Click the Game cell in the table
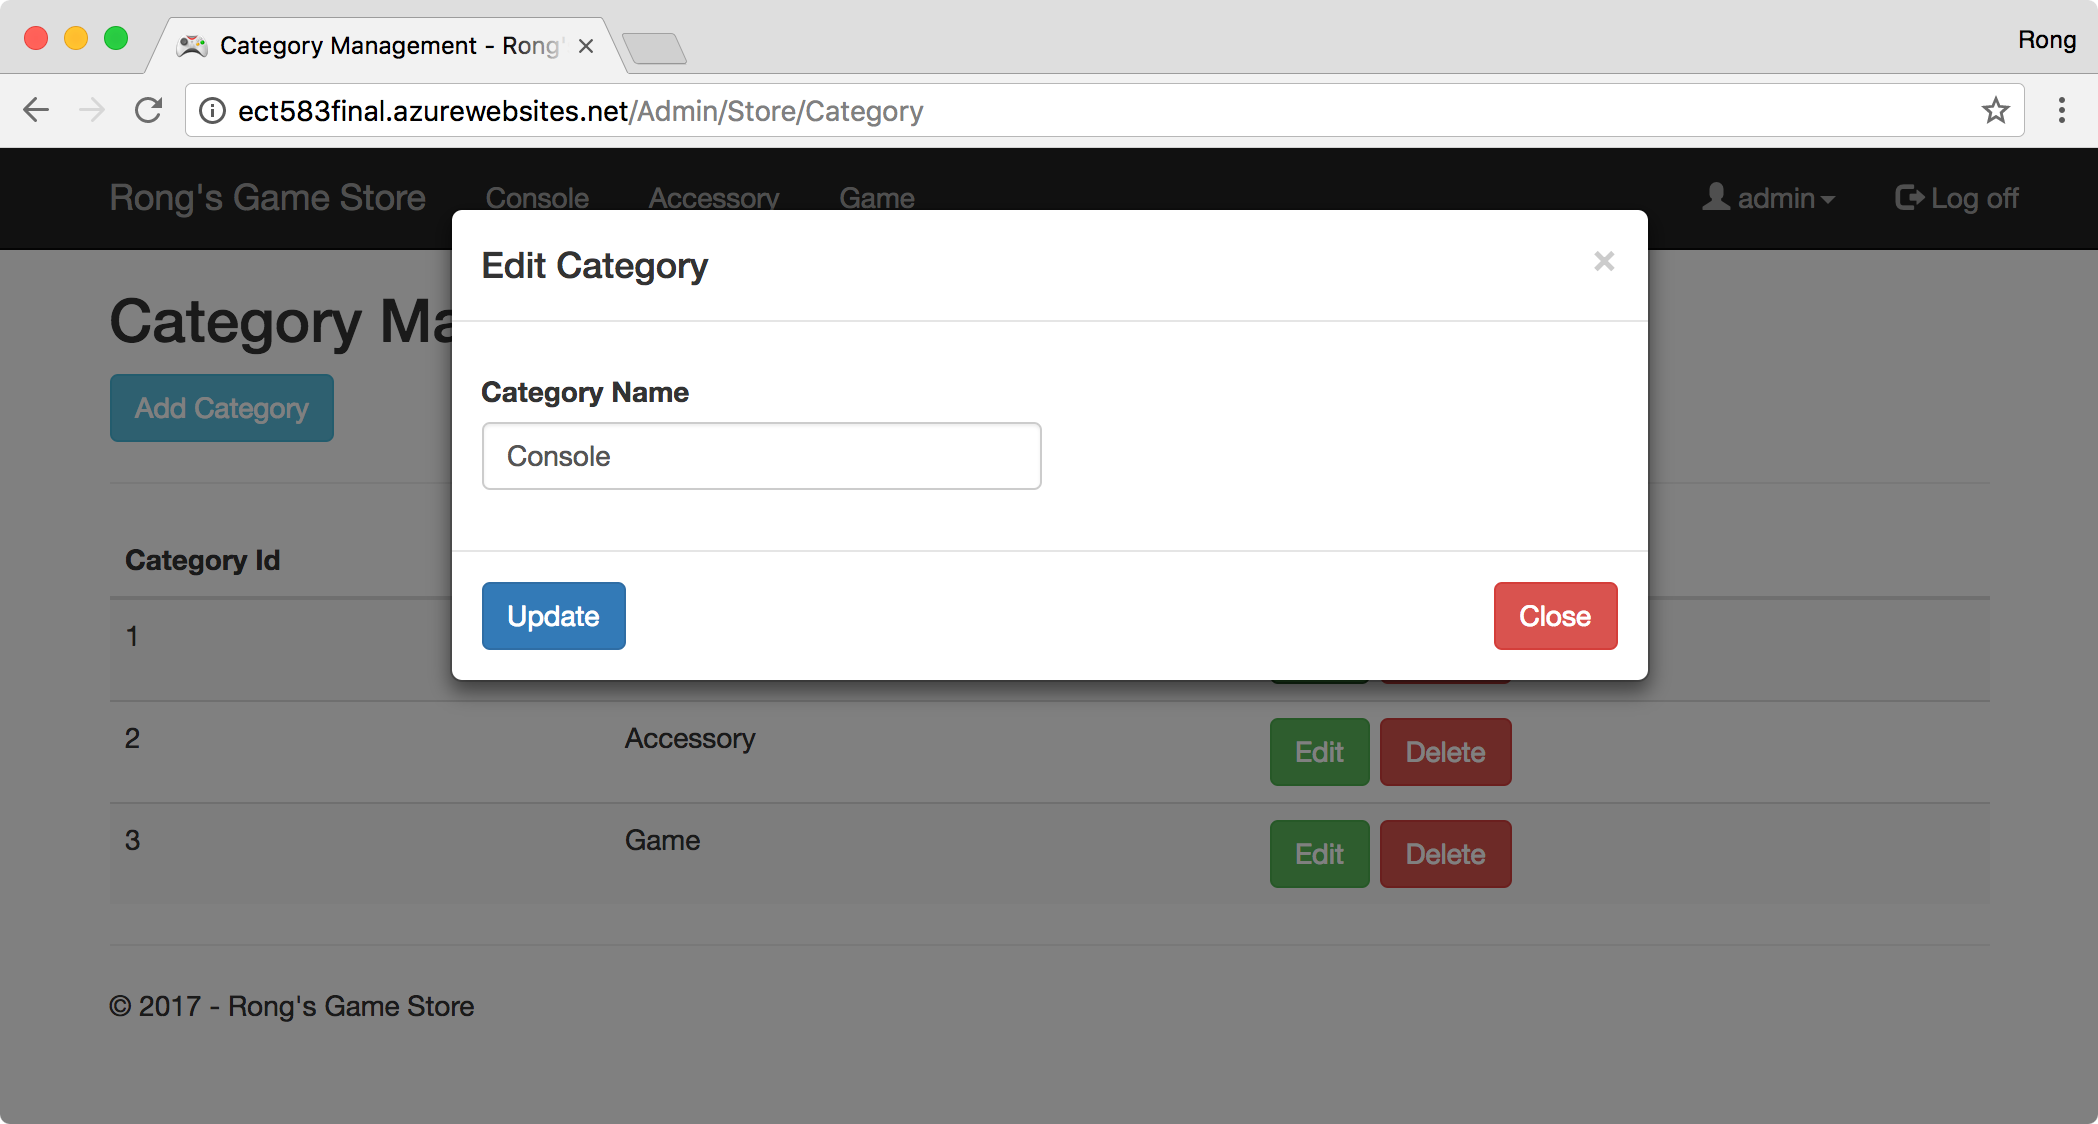The width and height of the screenshot is (2098, 1124). 662,841
